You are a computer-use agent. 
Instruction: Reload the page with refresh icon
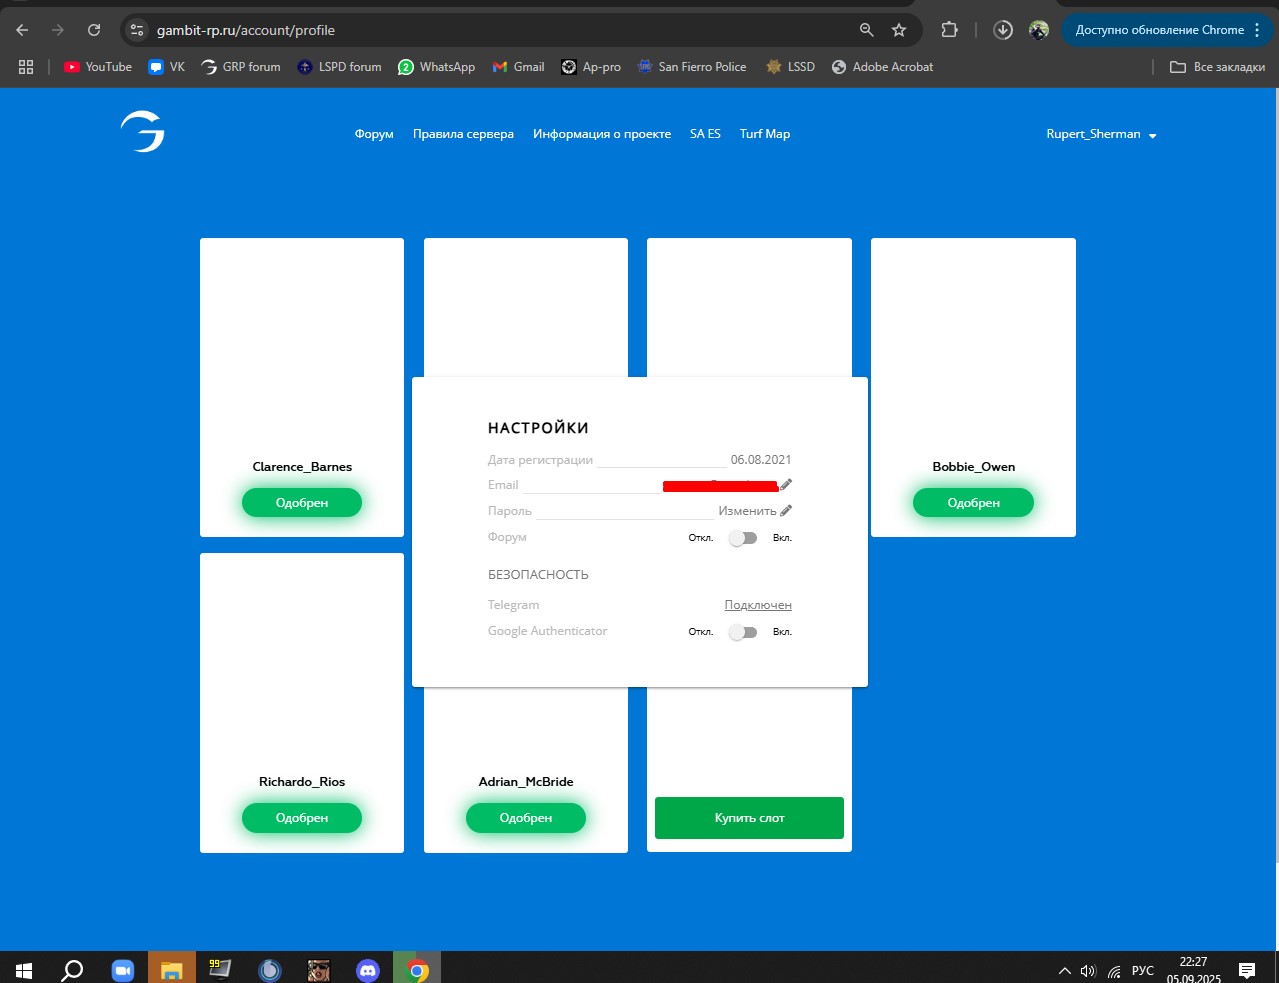(94, 30)
